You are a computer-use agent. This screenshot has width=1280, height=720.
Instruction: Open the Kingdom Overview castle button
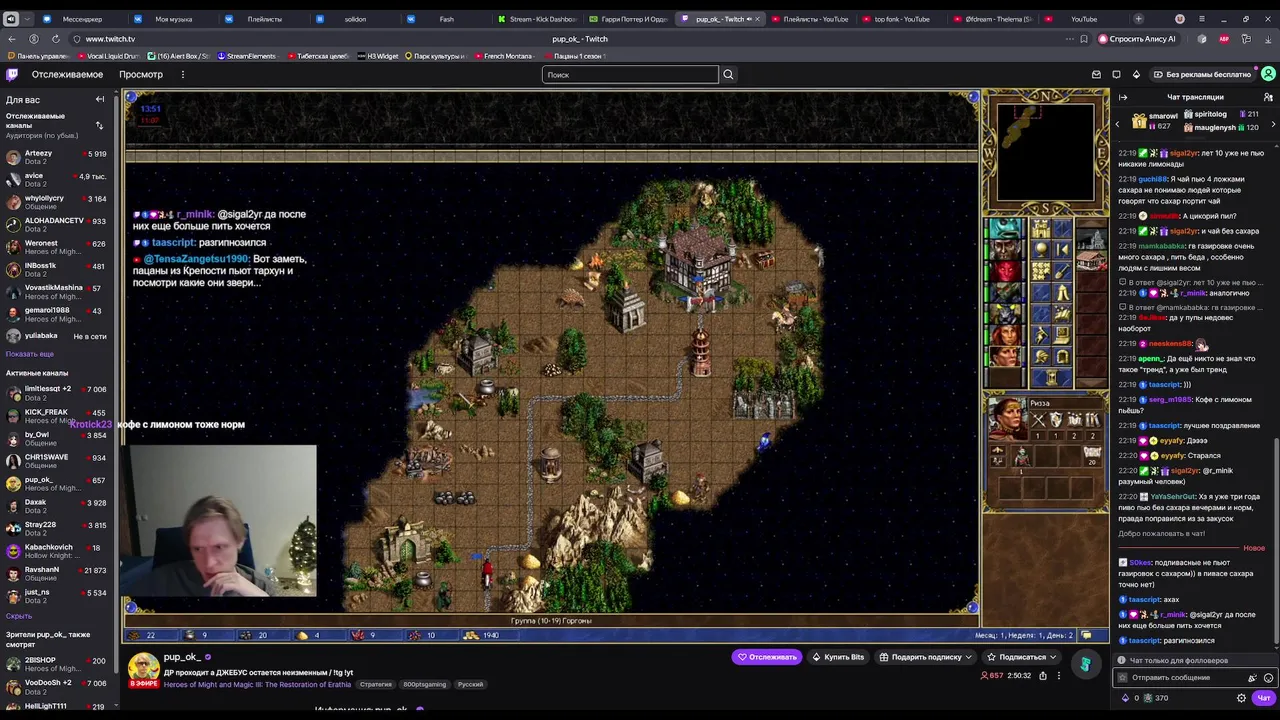[1041, 229]
